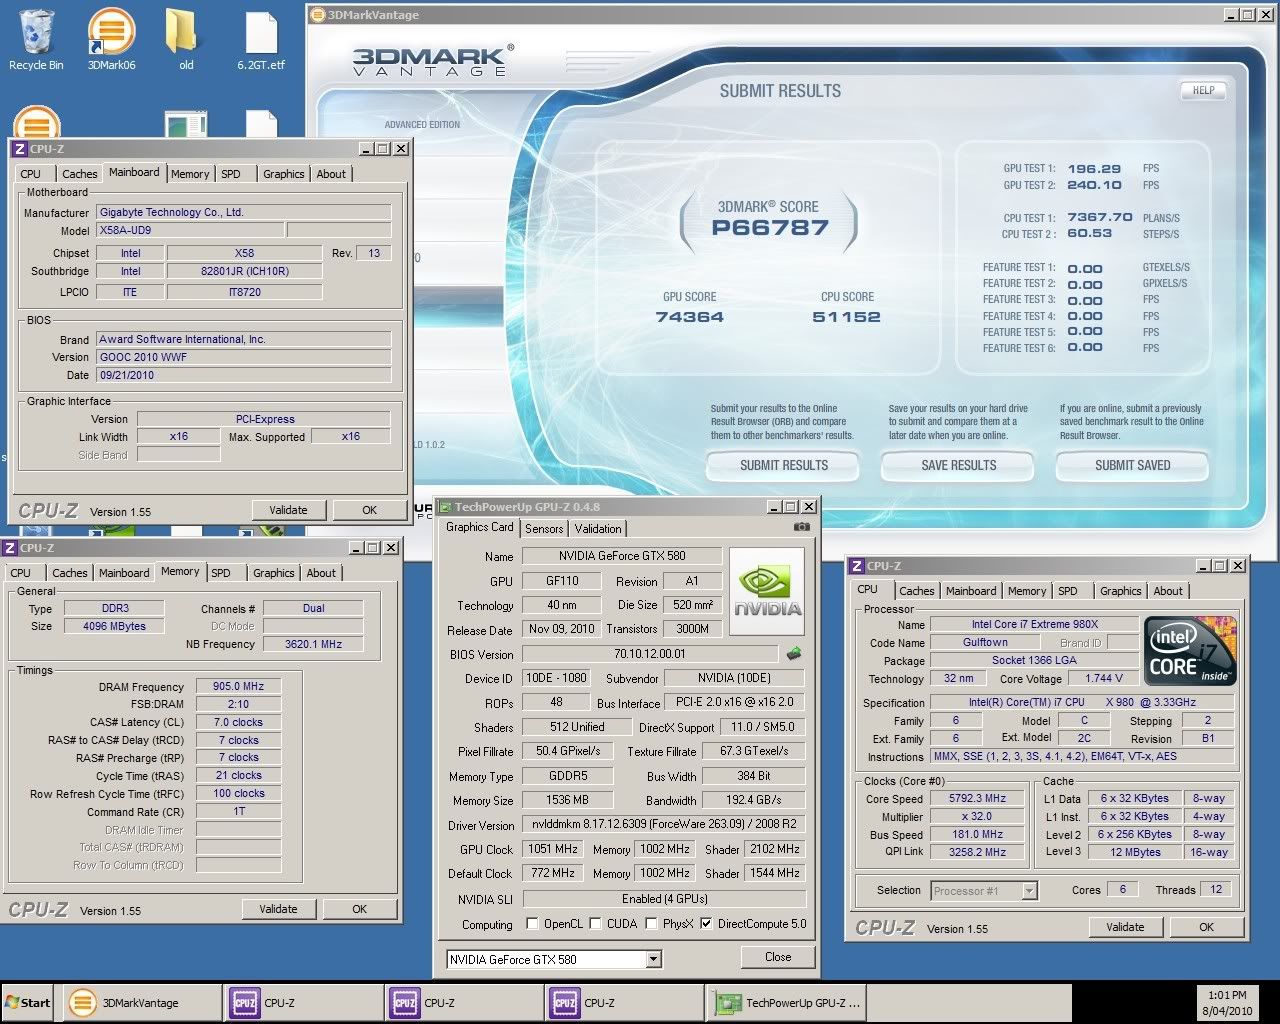
Task: Click title icon of the Core i7 CPU-Z window
Action: (857, 566)
